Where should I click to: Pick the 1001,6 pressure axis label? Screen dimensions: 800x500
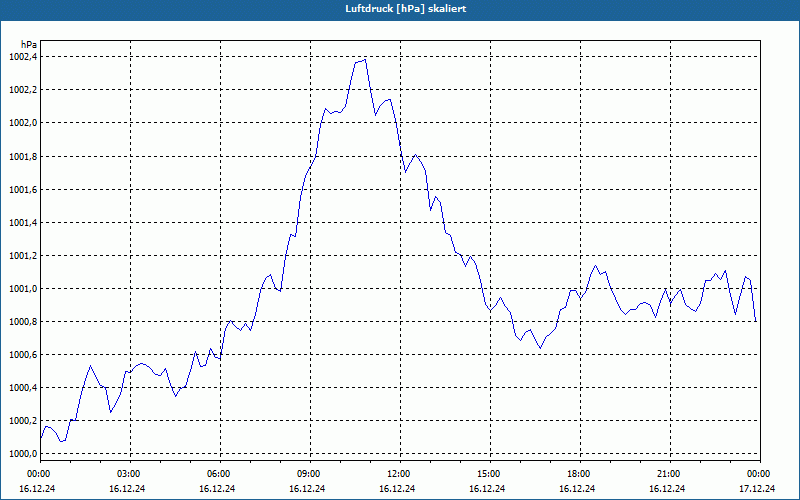pyautogui.click(x=23, y=190)
